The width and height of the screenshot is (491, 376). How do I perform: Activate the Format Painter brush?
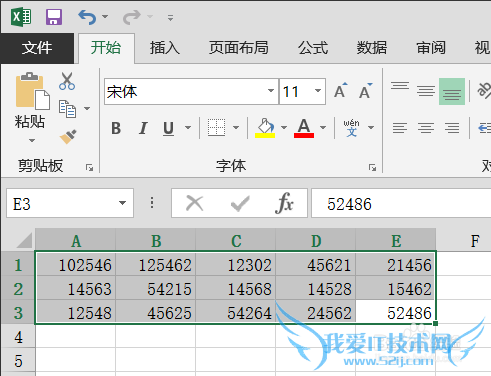(68, 136)
